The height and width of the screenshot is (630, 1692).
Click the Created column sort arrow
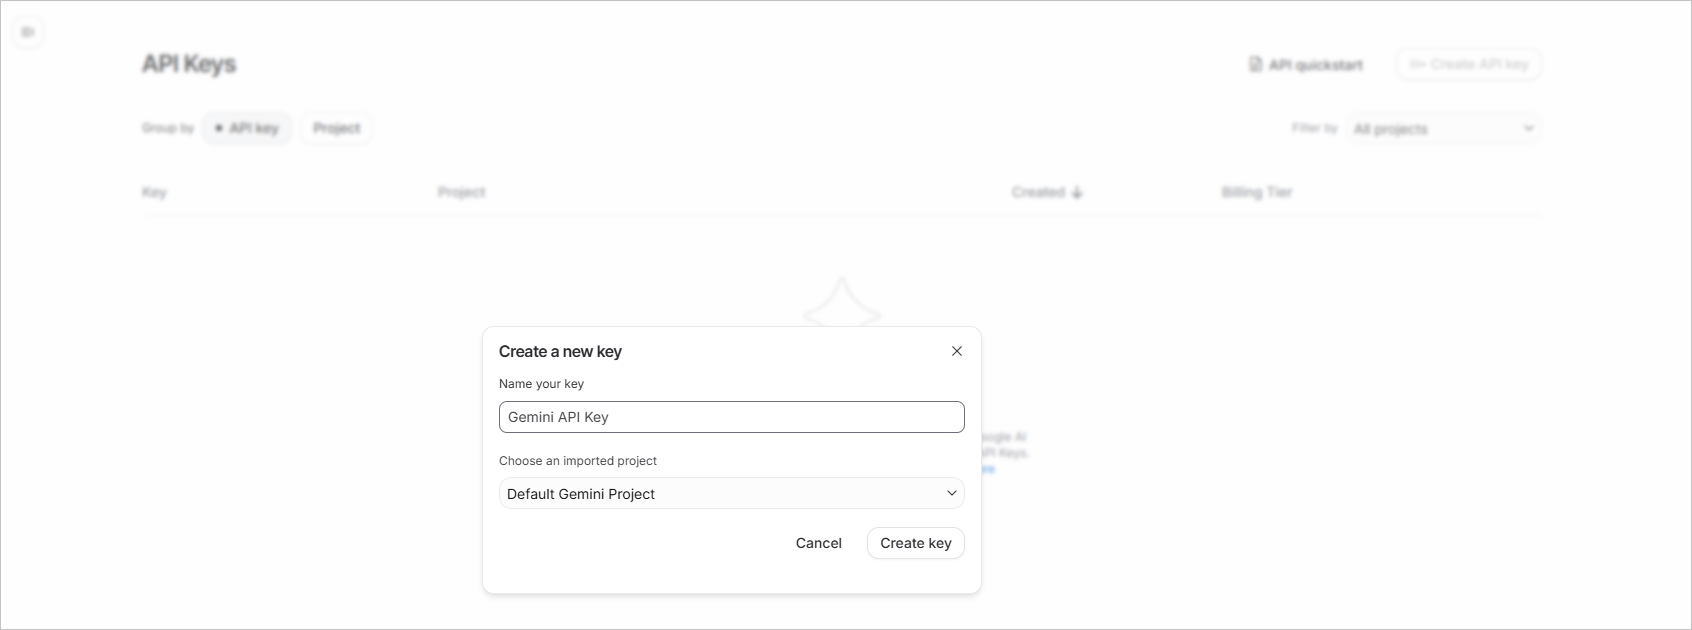coord(1077,192)
